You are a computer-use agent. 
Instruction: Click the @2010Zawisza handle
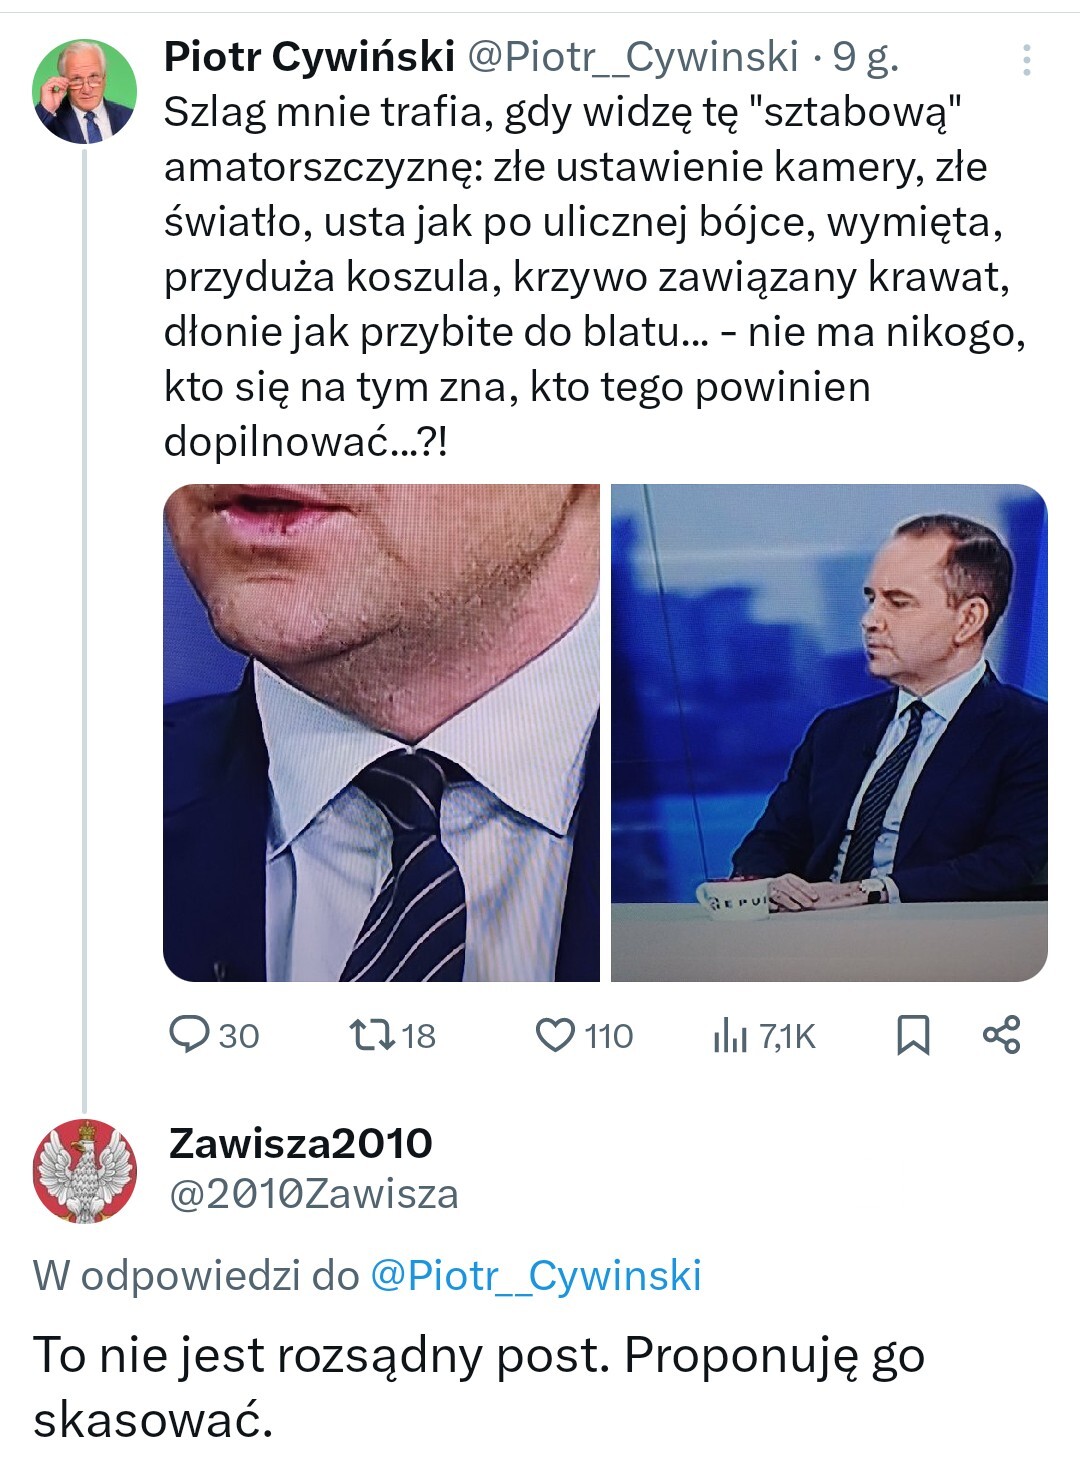(x=314, y=1194)
